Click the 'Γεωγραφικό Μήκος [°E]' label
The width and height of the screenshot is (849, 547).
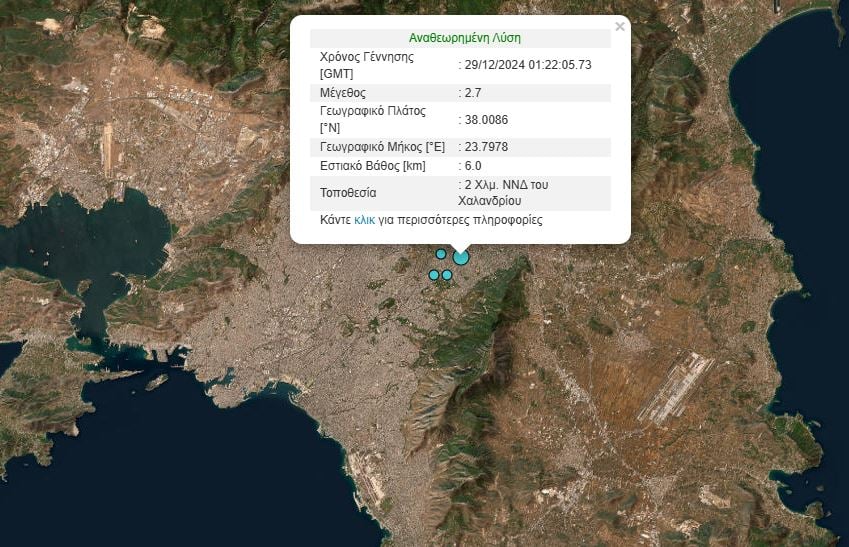pyautogui.click(x=381, y=147)
